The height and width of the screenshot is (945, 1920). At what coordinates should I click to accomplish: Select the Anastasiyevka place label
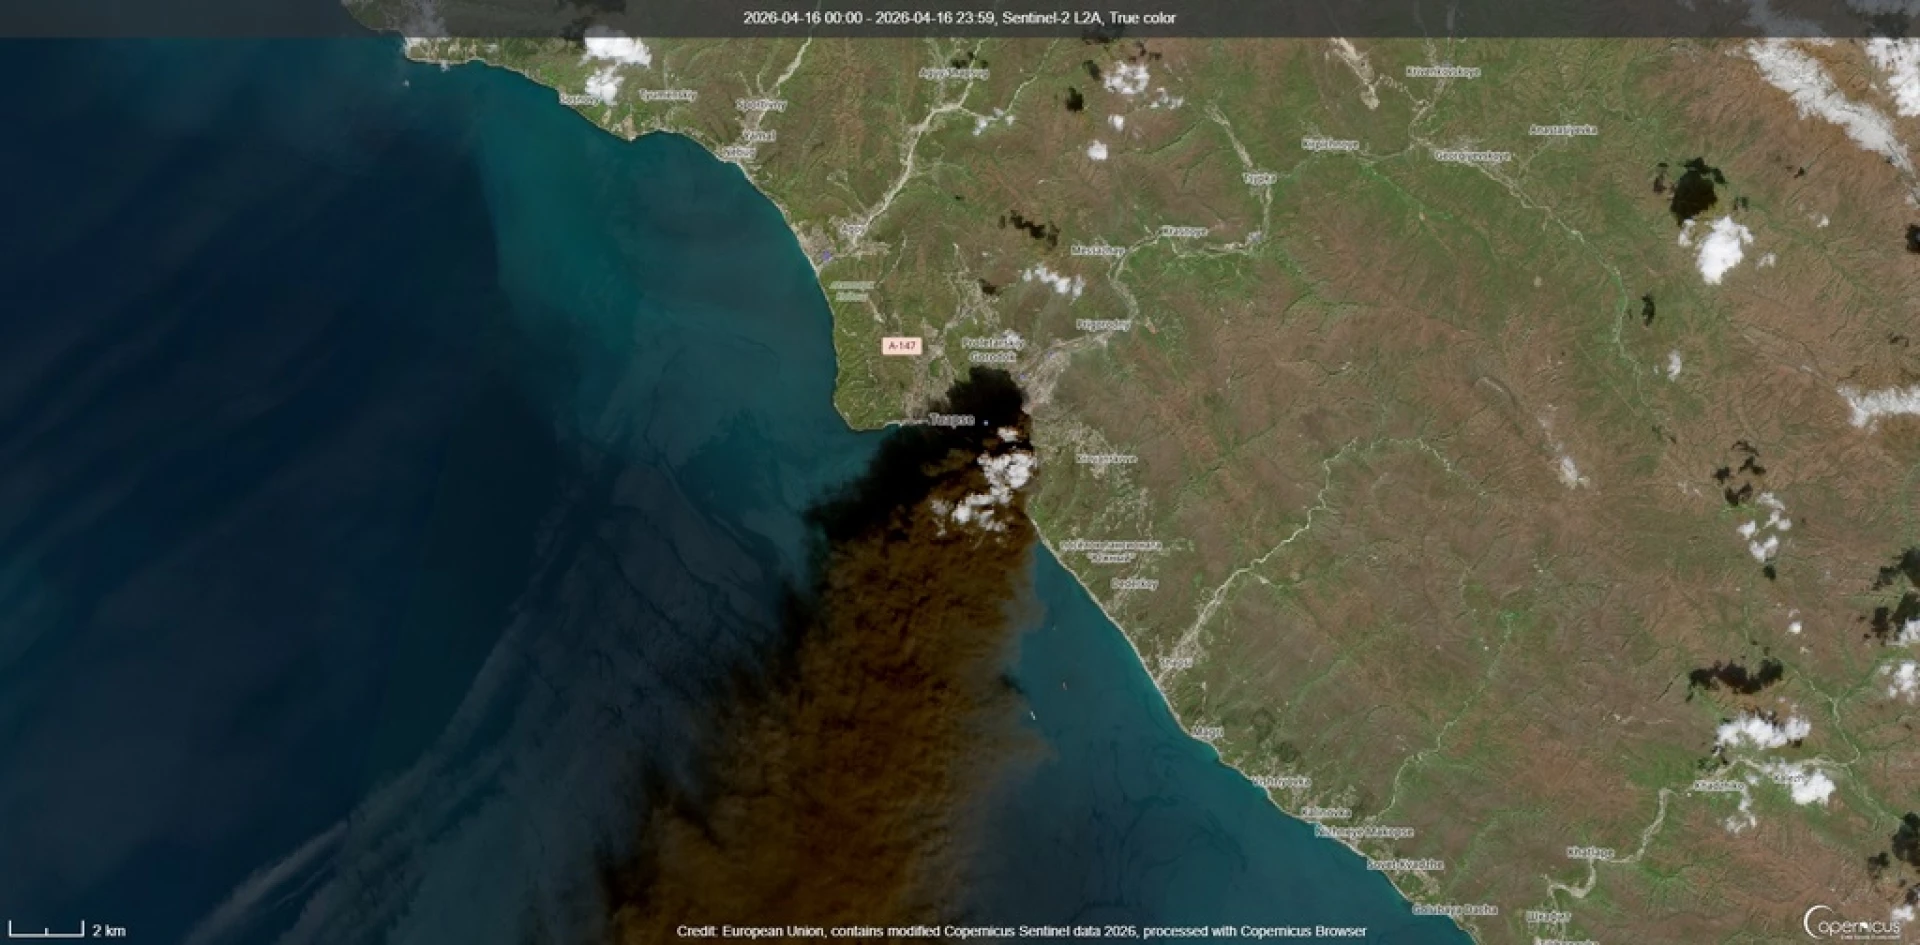[x=1563, y=130]
